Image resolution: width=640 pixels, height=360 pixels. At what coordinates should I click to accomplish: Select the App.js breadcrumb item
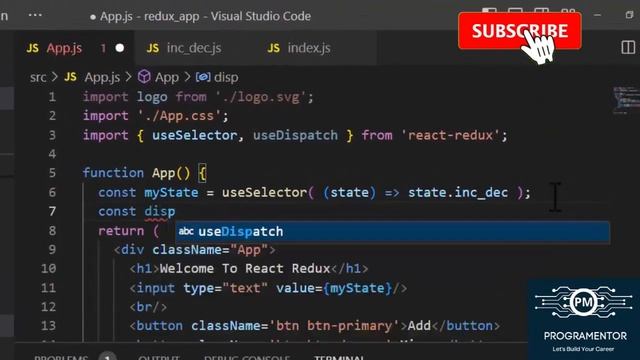102,77
